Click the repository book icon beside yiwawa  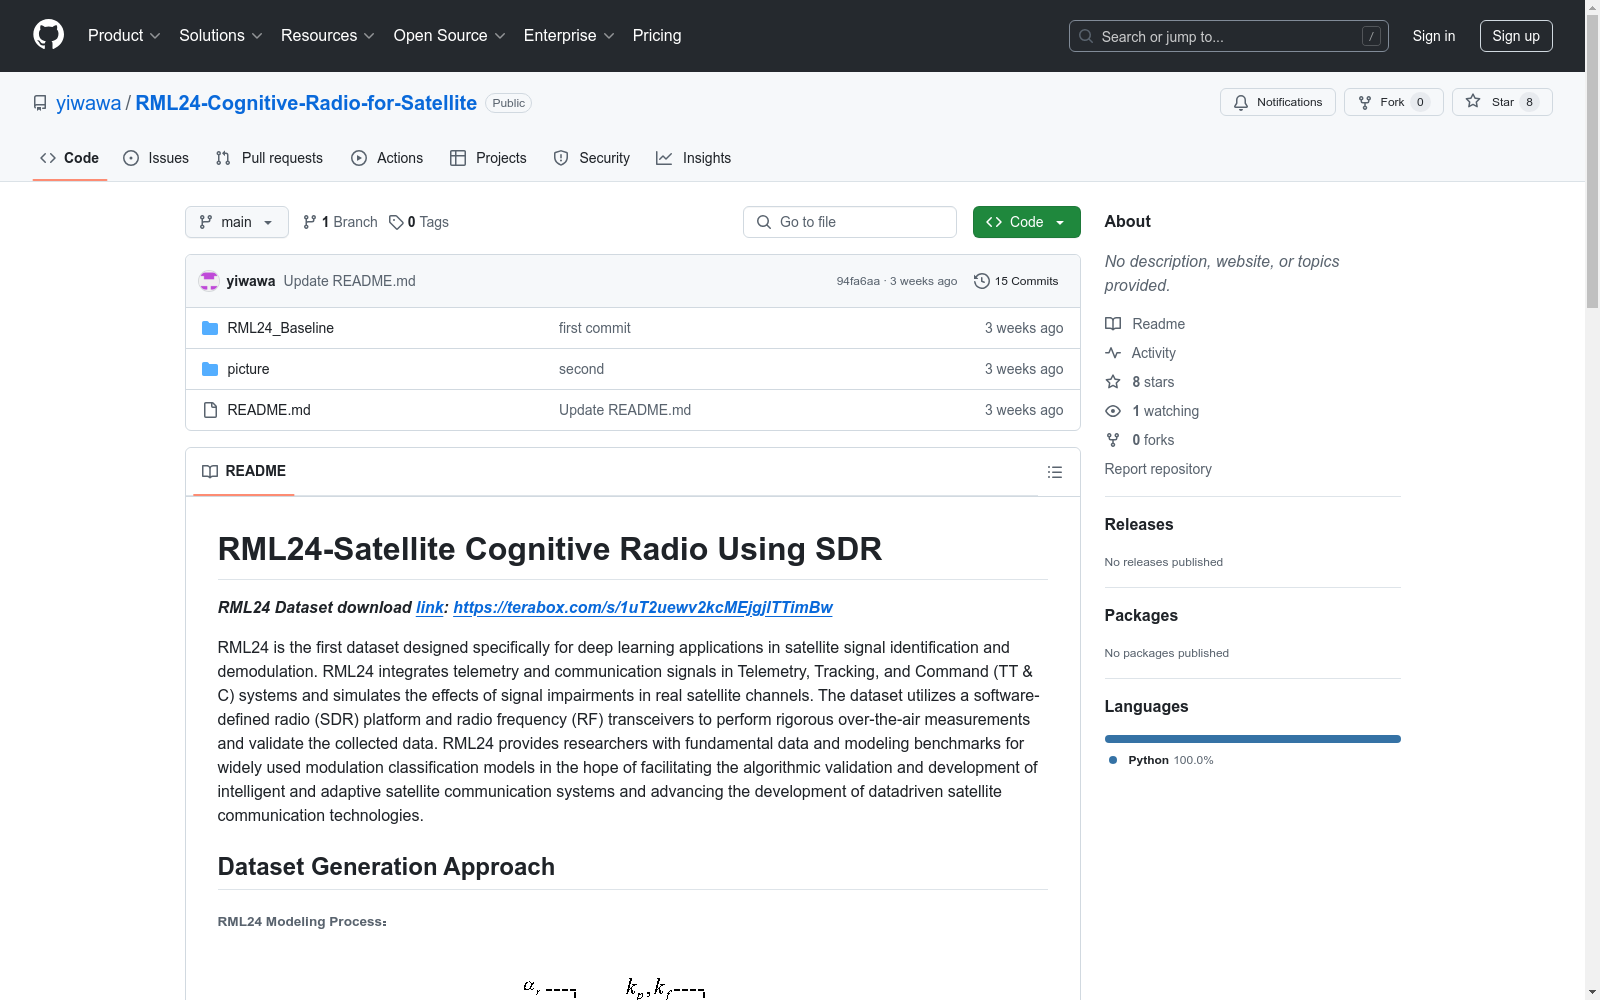(40, 103)
